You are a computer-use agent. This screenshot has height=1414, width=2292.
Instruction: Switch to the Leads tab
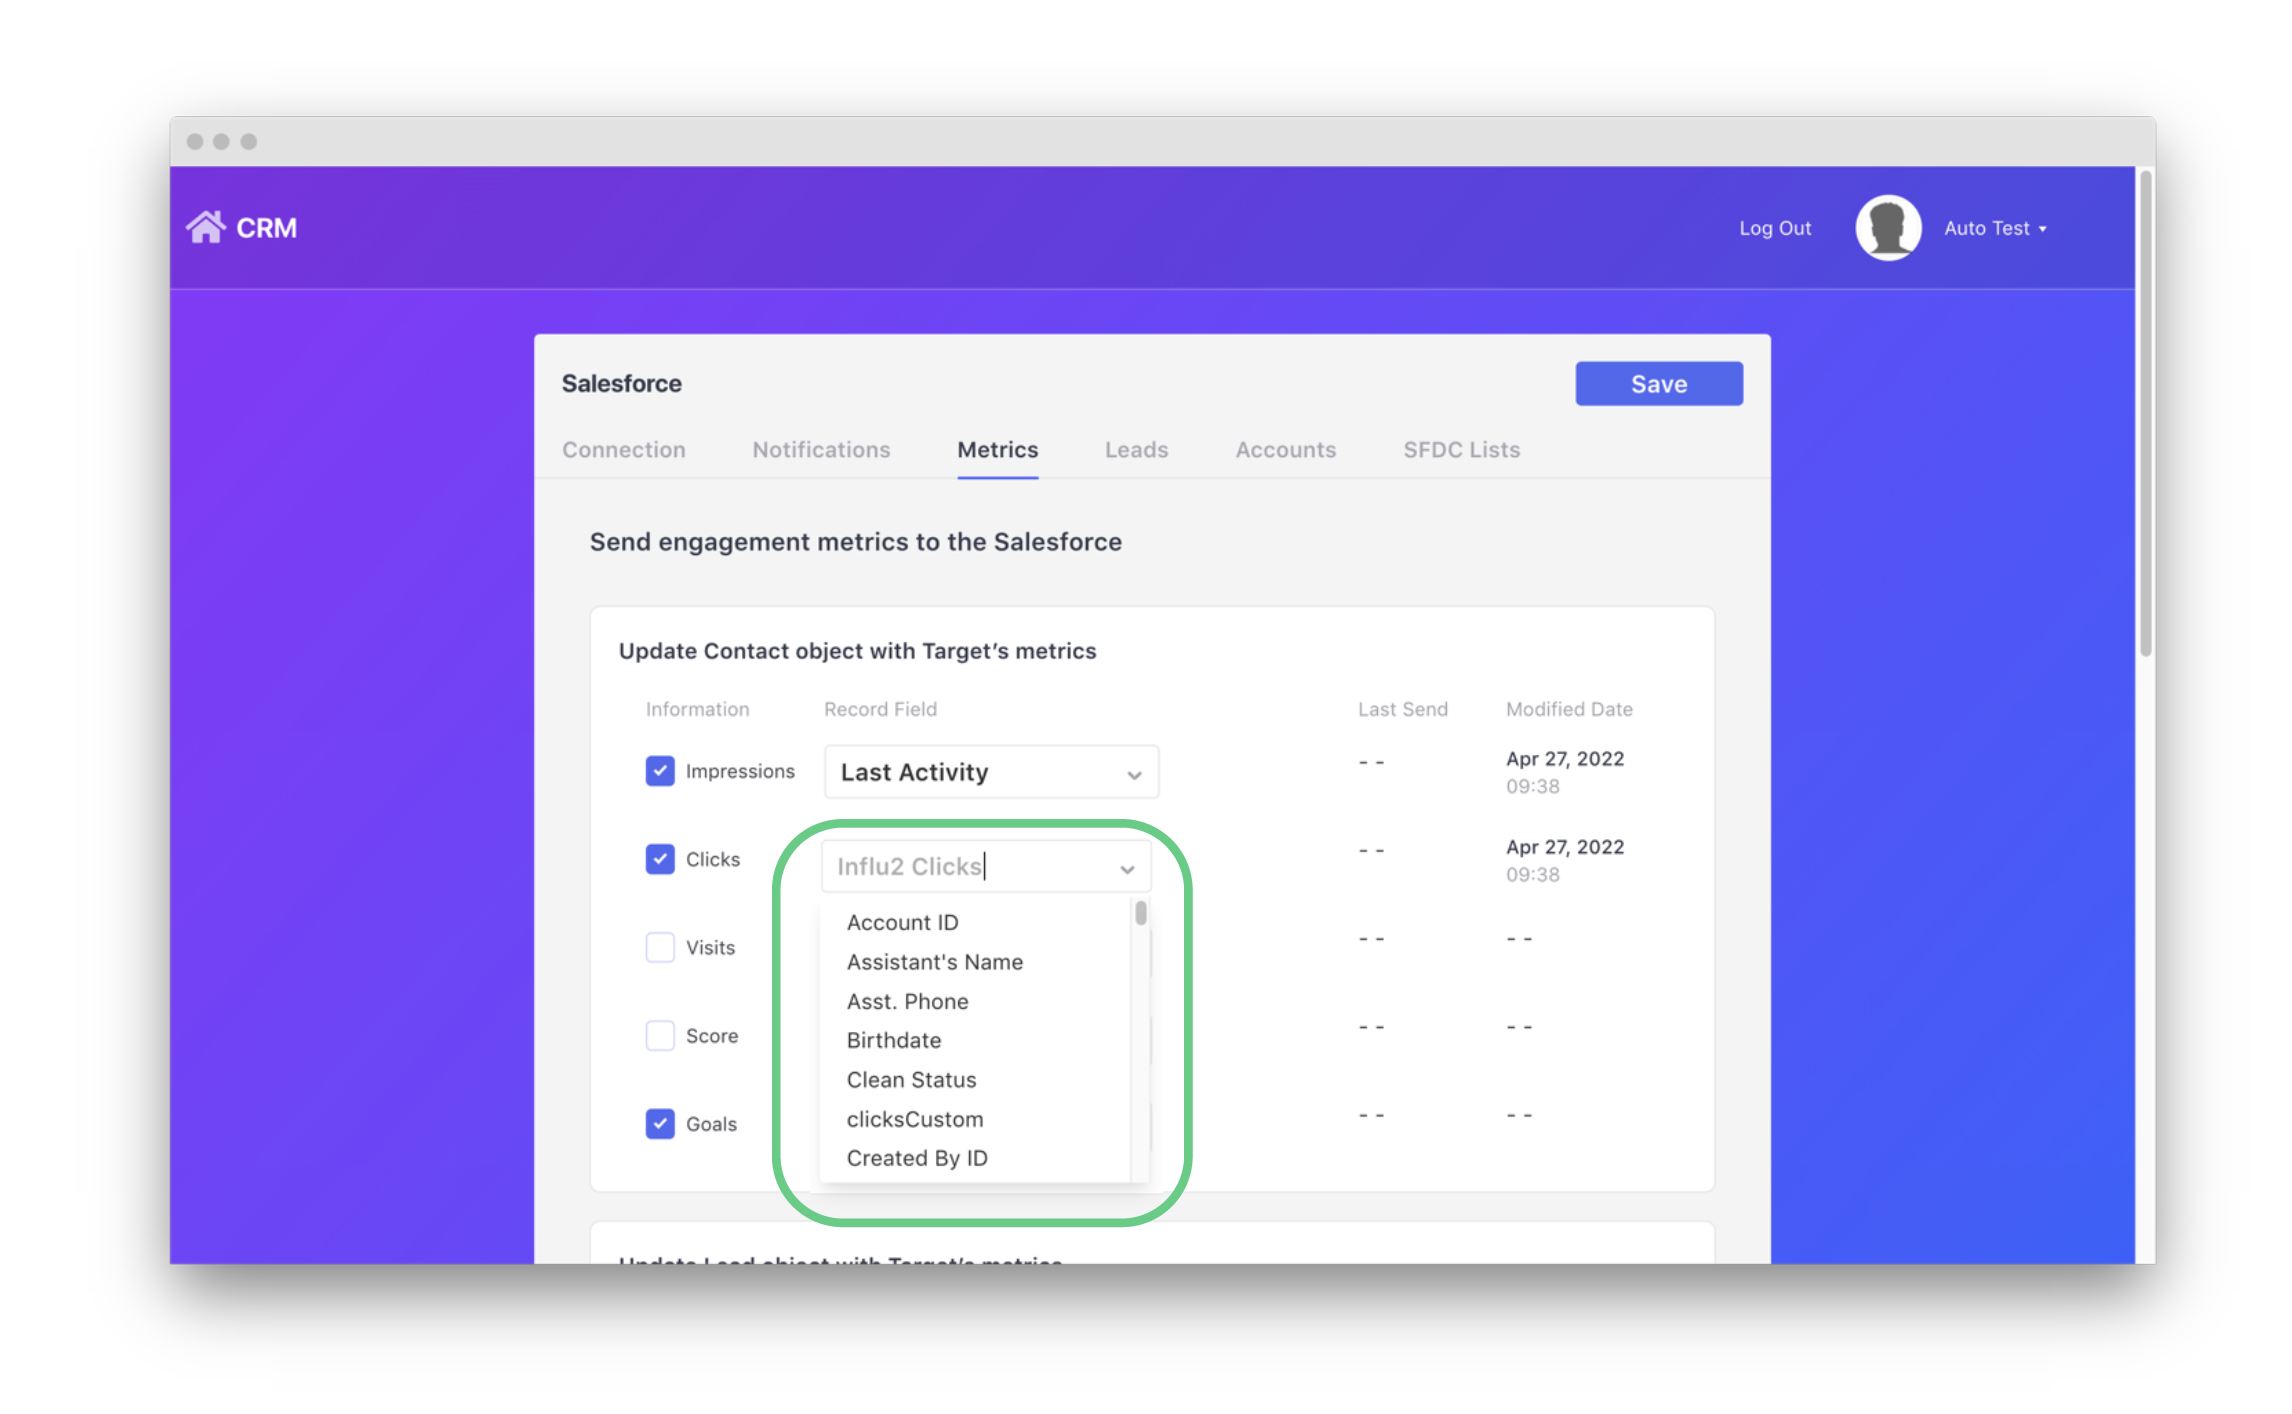pos(1135,450)
